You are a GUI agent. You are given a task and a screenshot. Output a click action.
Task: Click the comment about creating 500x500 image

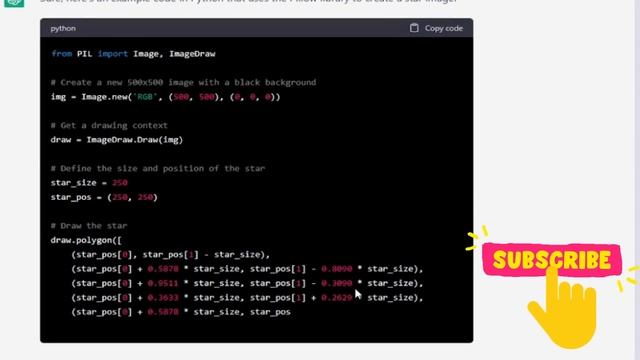pyautogui.click(x=183, y=82)
